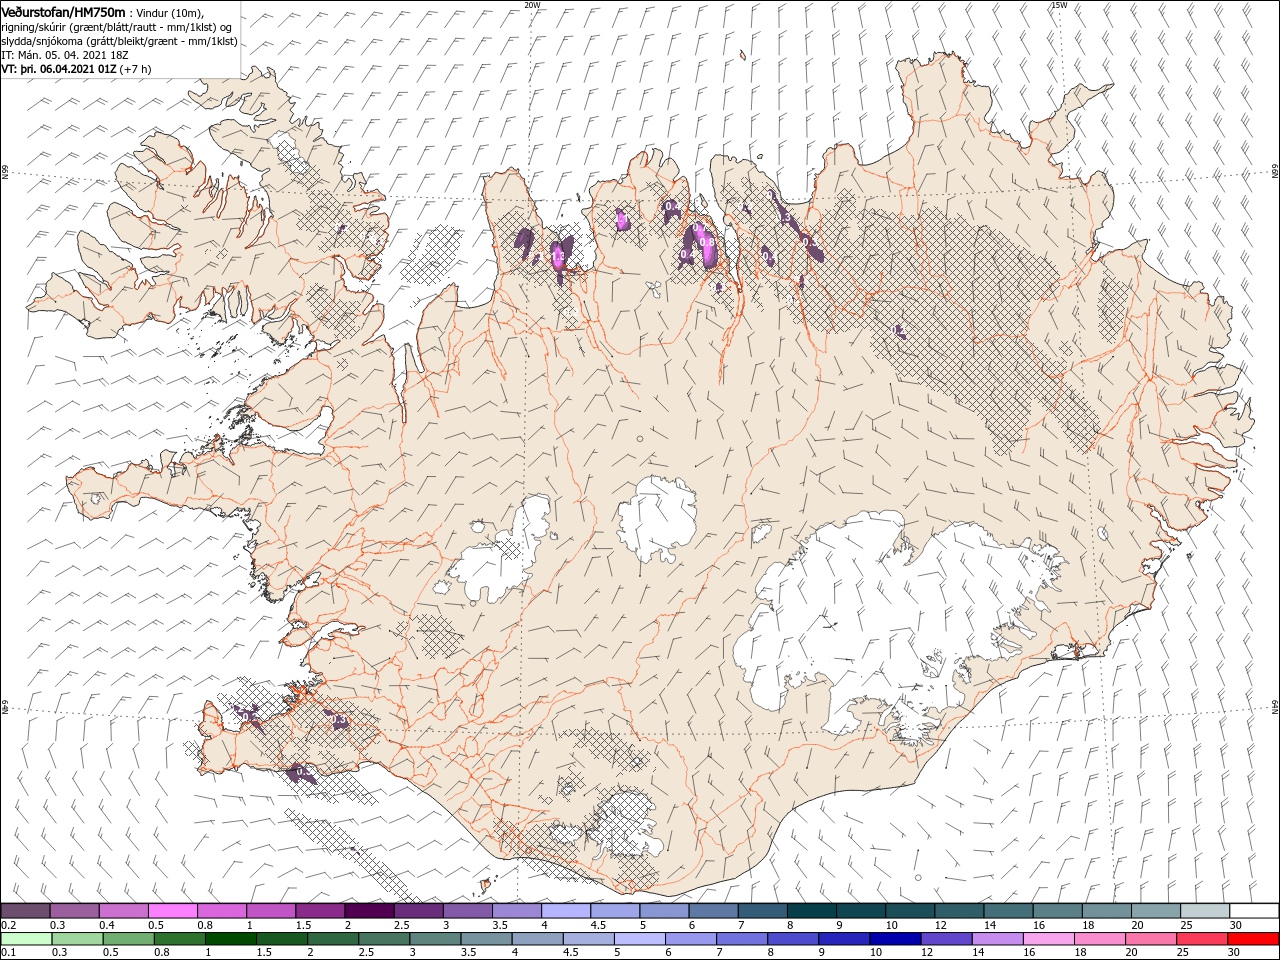Click the snow scale 8 dark teal swatch
Image resolution: width=1280 pixels, height=960 pixels.
[812, 911]
